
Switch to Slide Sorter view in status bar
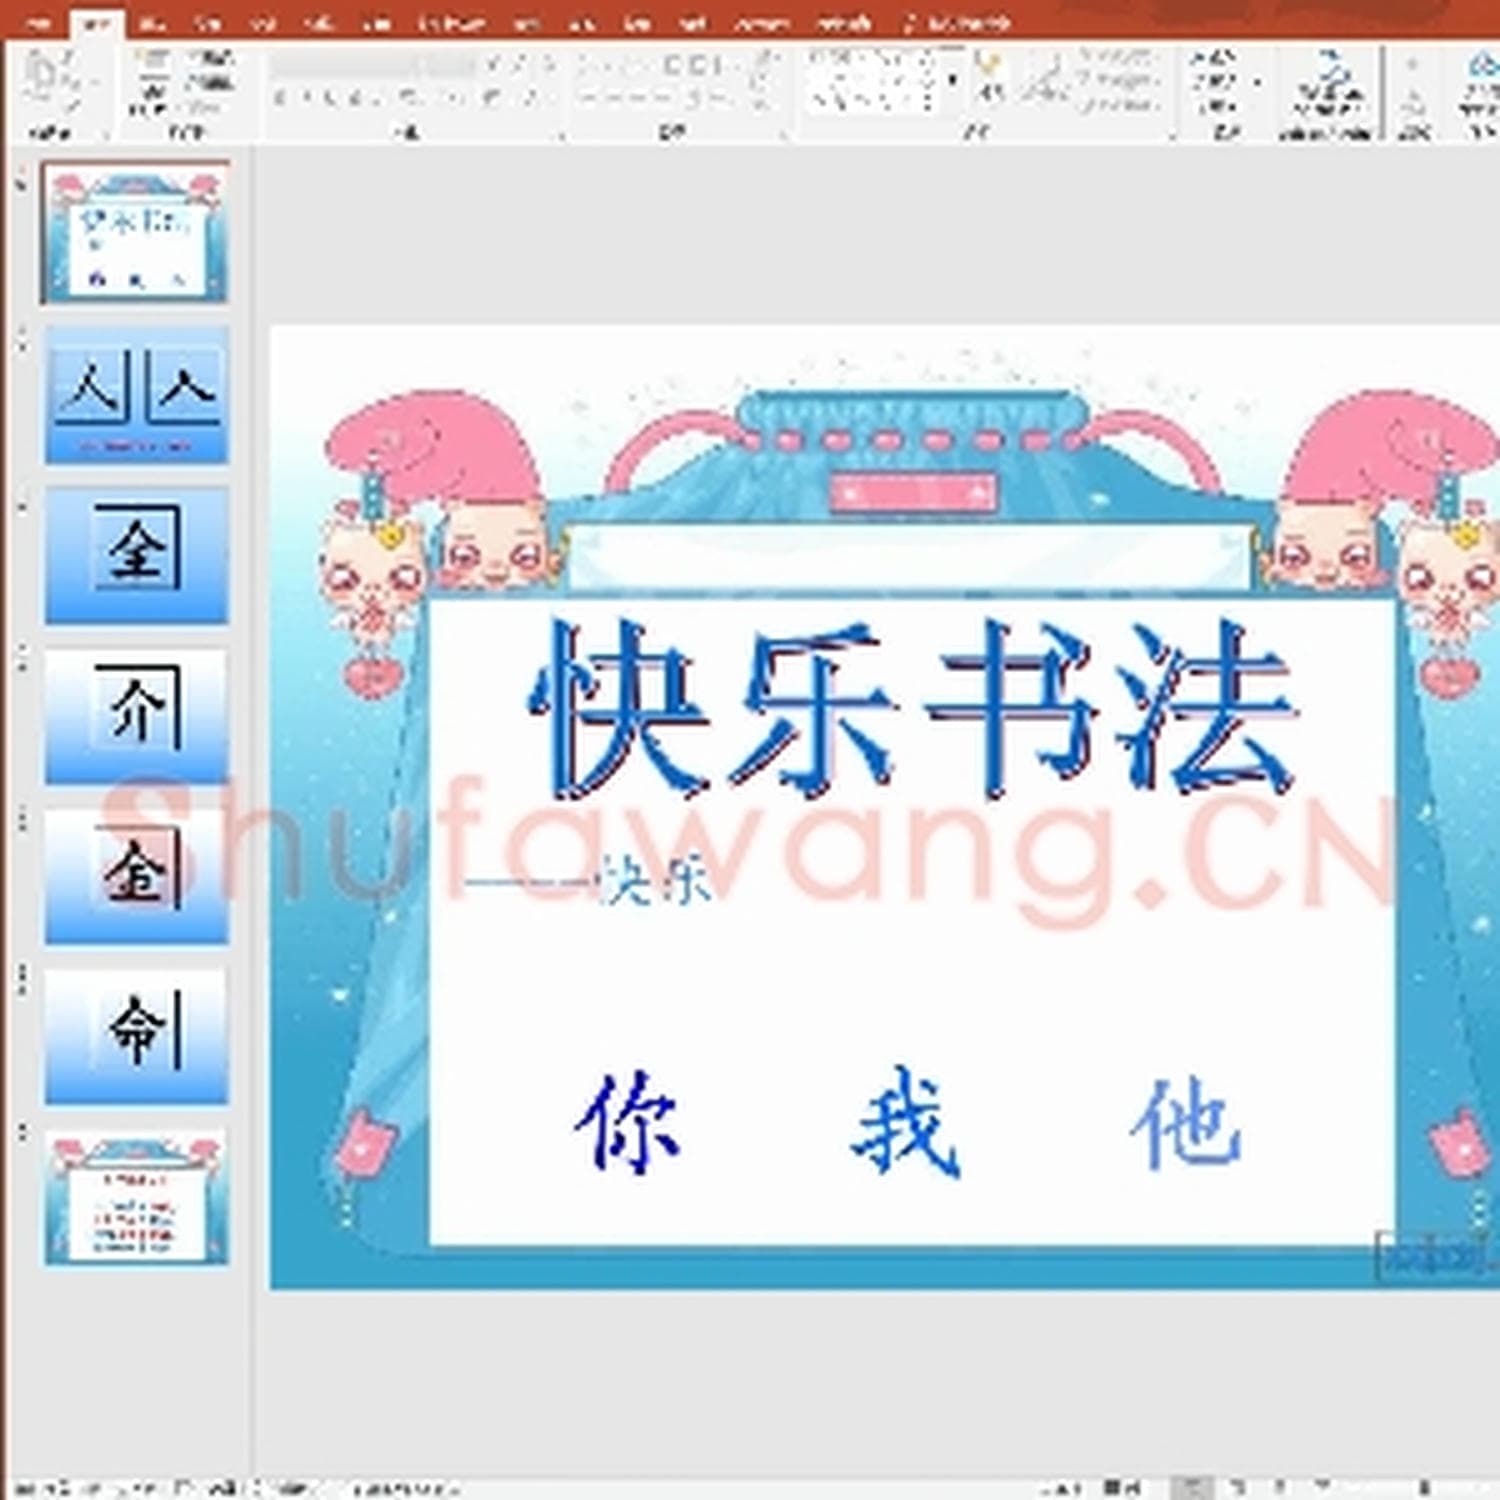(1237, 1487)
